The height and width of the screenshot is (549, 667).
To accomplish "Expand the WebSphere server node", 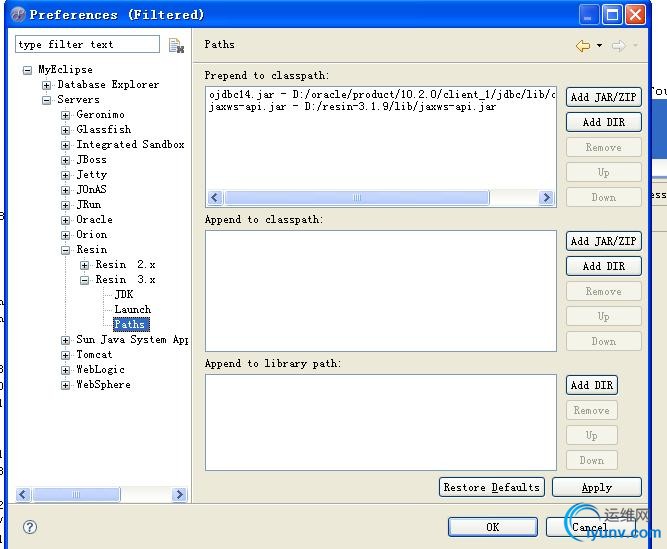I will pos(66,385).
